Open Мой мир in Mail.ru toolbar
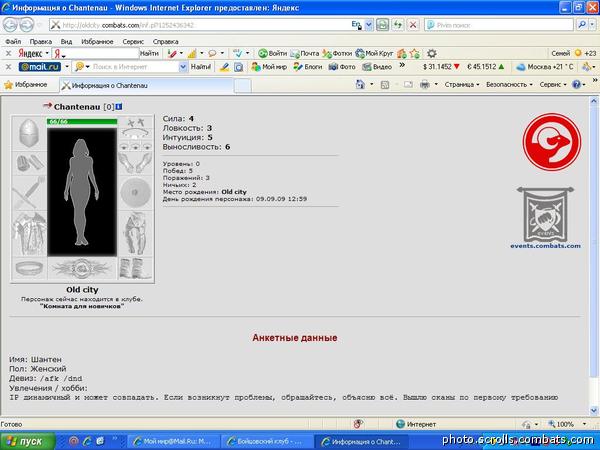The width and height of the screenshot is (600, 450). click(269, 67)
